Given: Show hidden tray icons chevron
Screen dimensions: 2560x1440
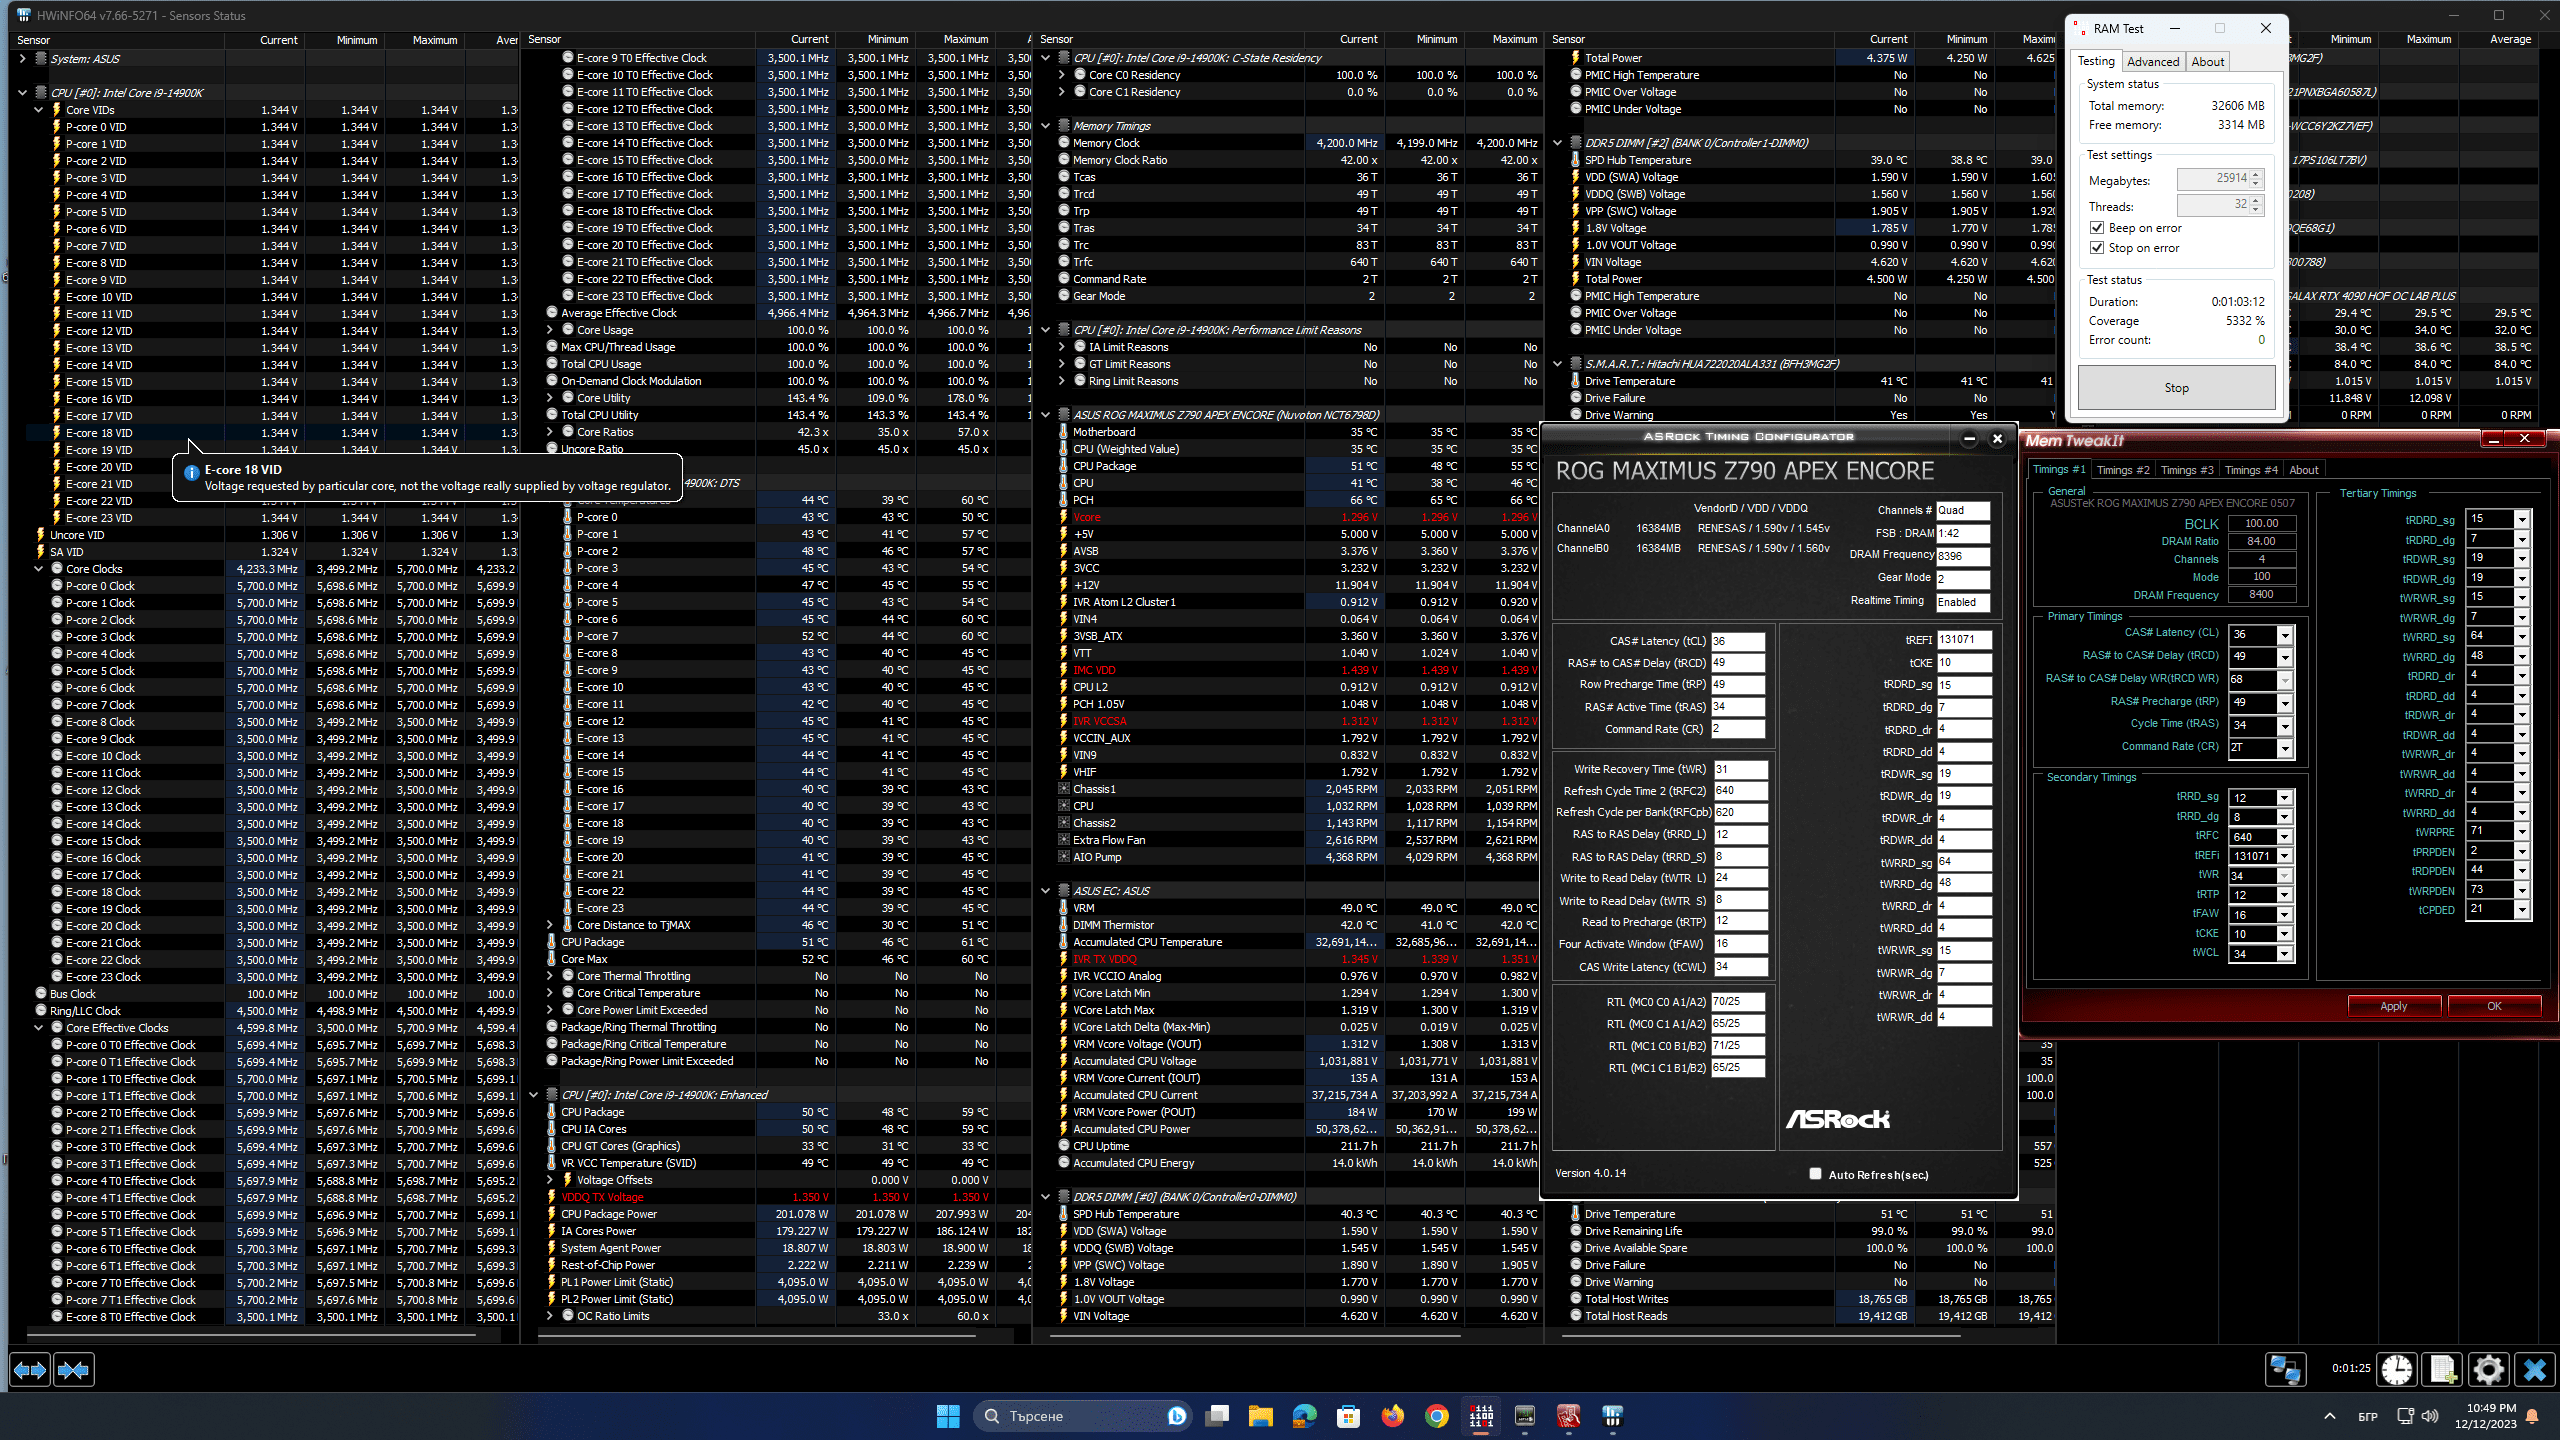Looking at the screenshot, I should click(x=2330, y=1416).
